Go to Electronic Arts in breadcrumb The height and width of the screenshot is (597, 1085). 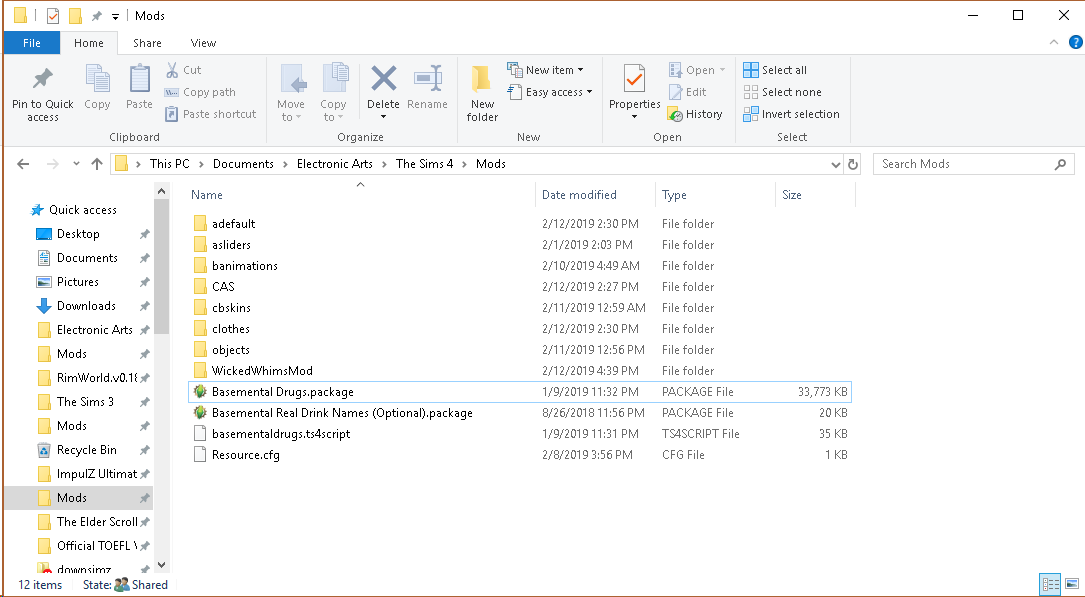pos(335,164)
